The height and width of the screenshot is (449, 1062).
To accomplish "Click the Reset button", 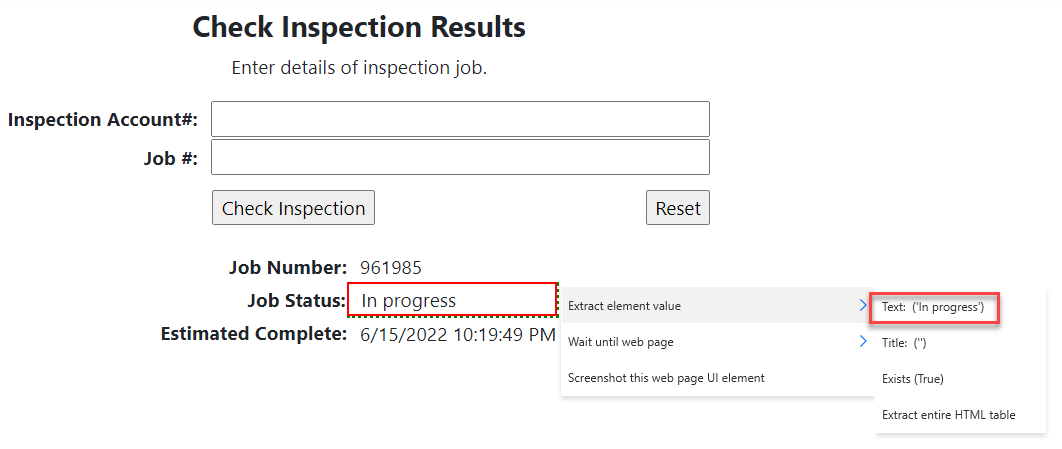I will tap(677, 208).
